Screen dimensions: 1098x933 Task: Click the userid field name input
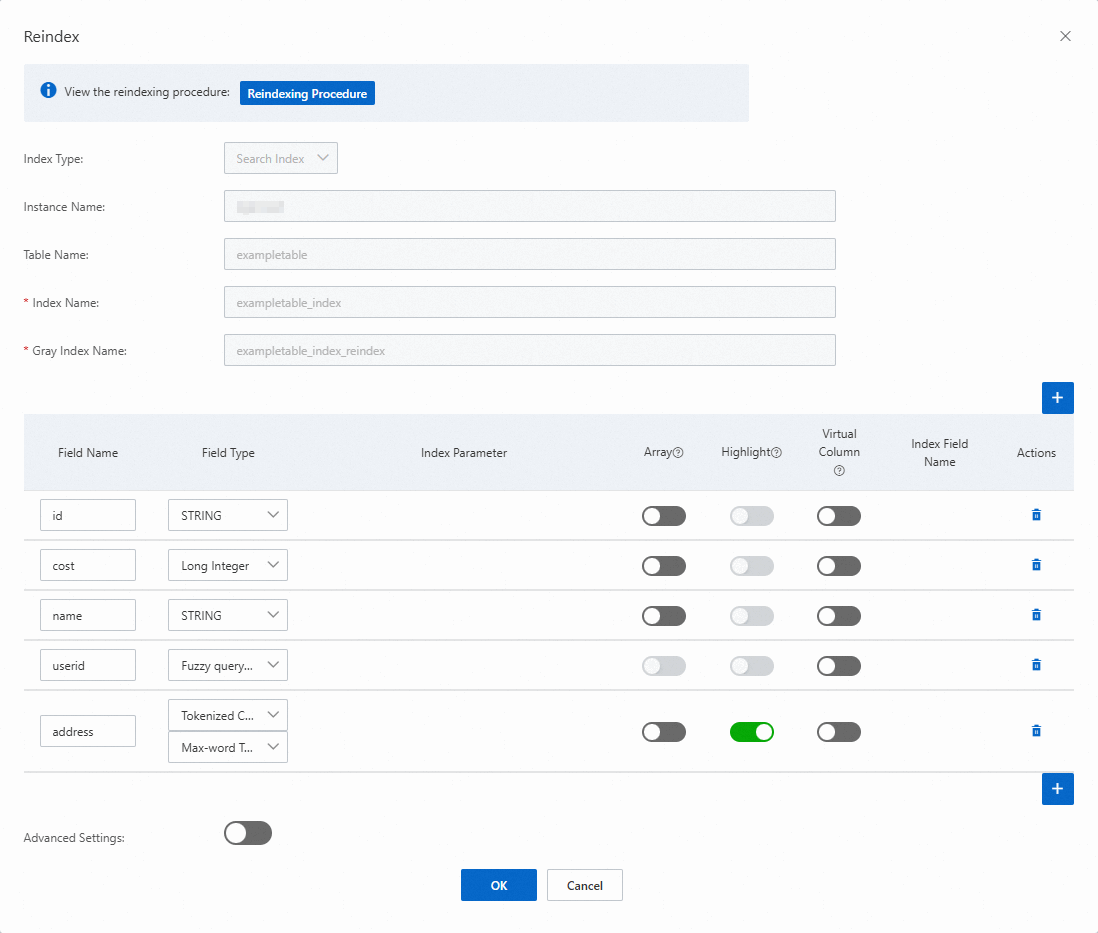click(88, 665)
